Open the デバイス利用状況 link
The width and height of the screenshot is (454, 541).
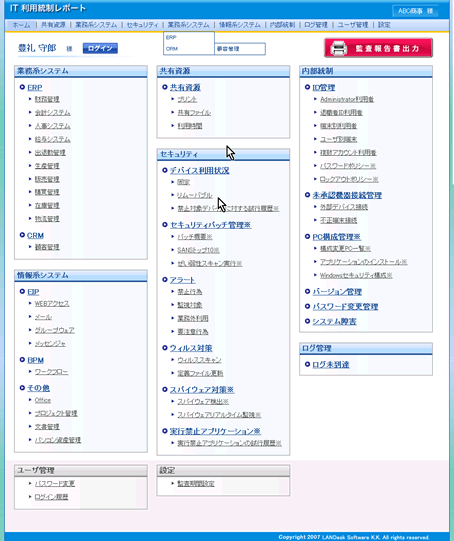point(199,170)
